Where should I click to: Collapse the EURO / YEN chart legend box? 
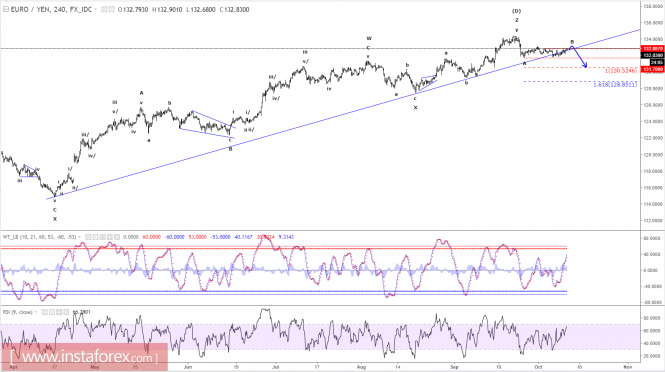pyautogui.click(x=6, y=9)
